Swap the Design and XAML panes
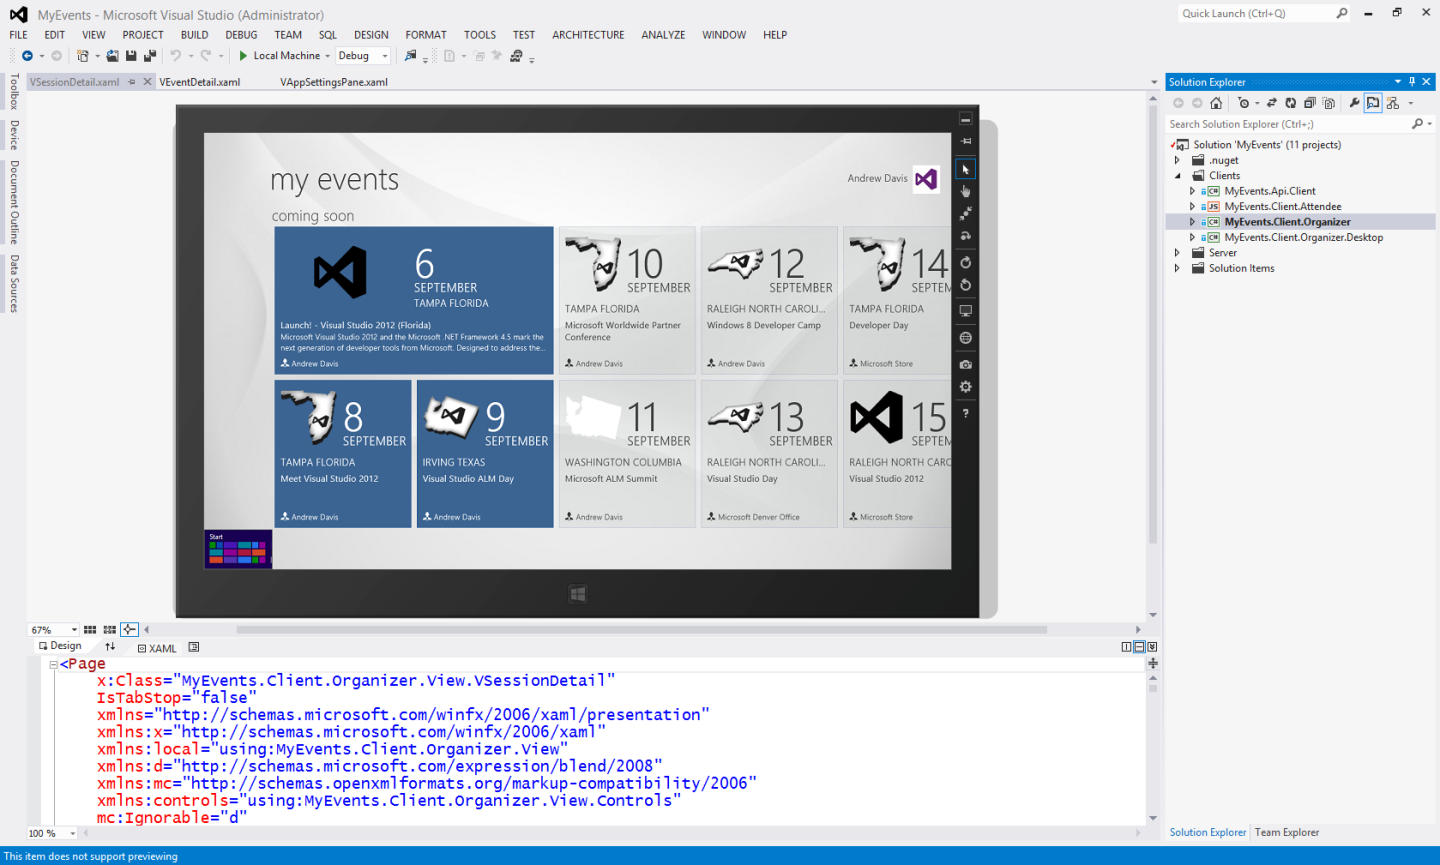Image resolution: width=1440 pixels, height=865 pixels. click(110, 646)
